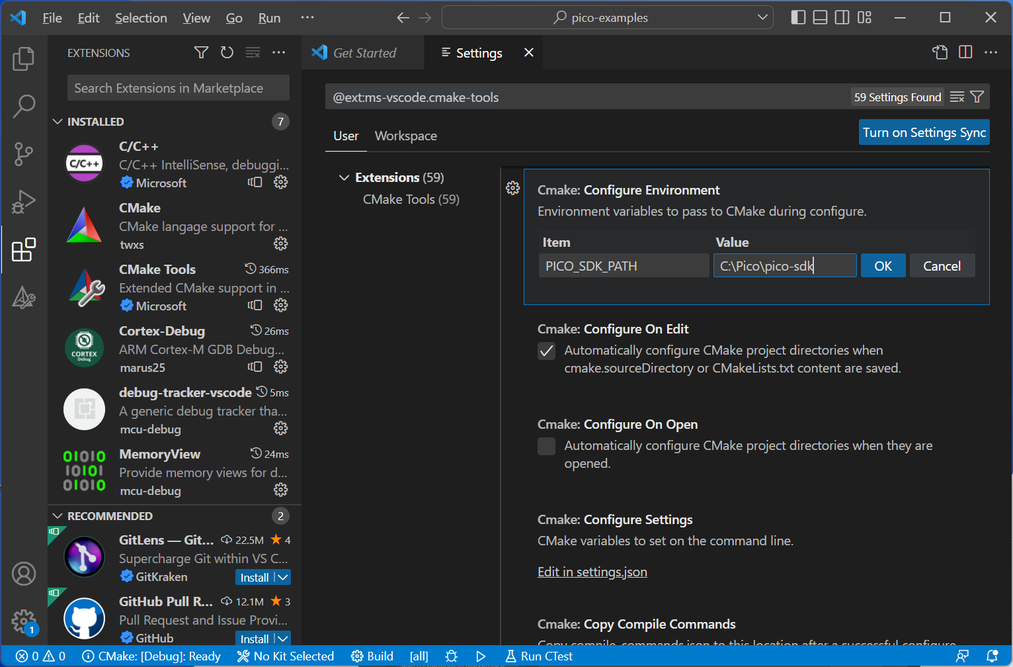Open the Extensions view icon

(x=24, y=249)
